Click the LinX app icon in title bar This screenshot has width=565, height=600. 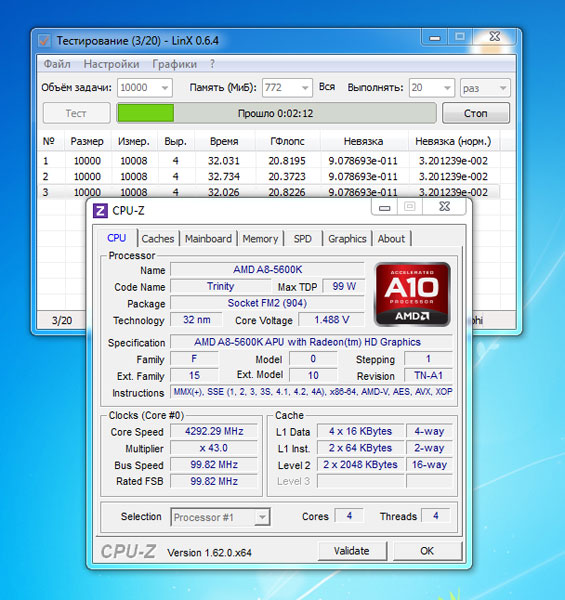44,40
